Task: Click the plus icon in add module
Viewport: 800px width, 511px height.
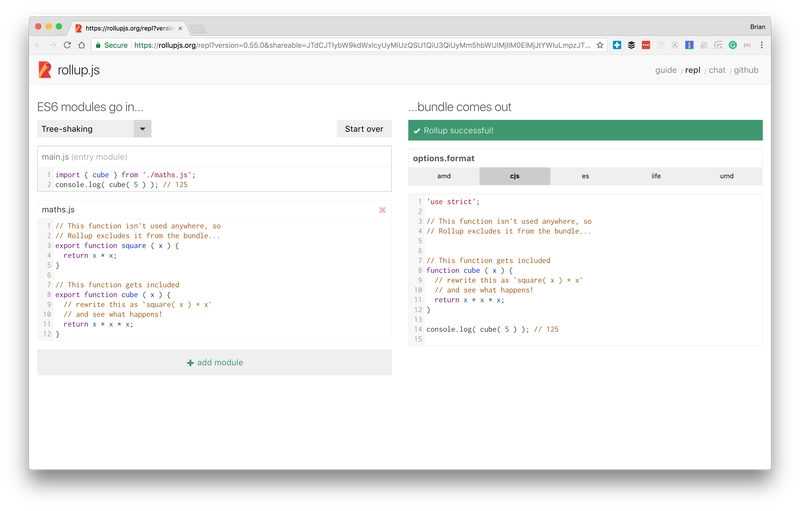Action: coord(190,363)
